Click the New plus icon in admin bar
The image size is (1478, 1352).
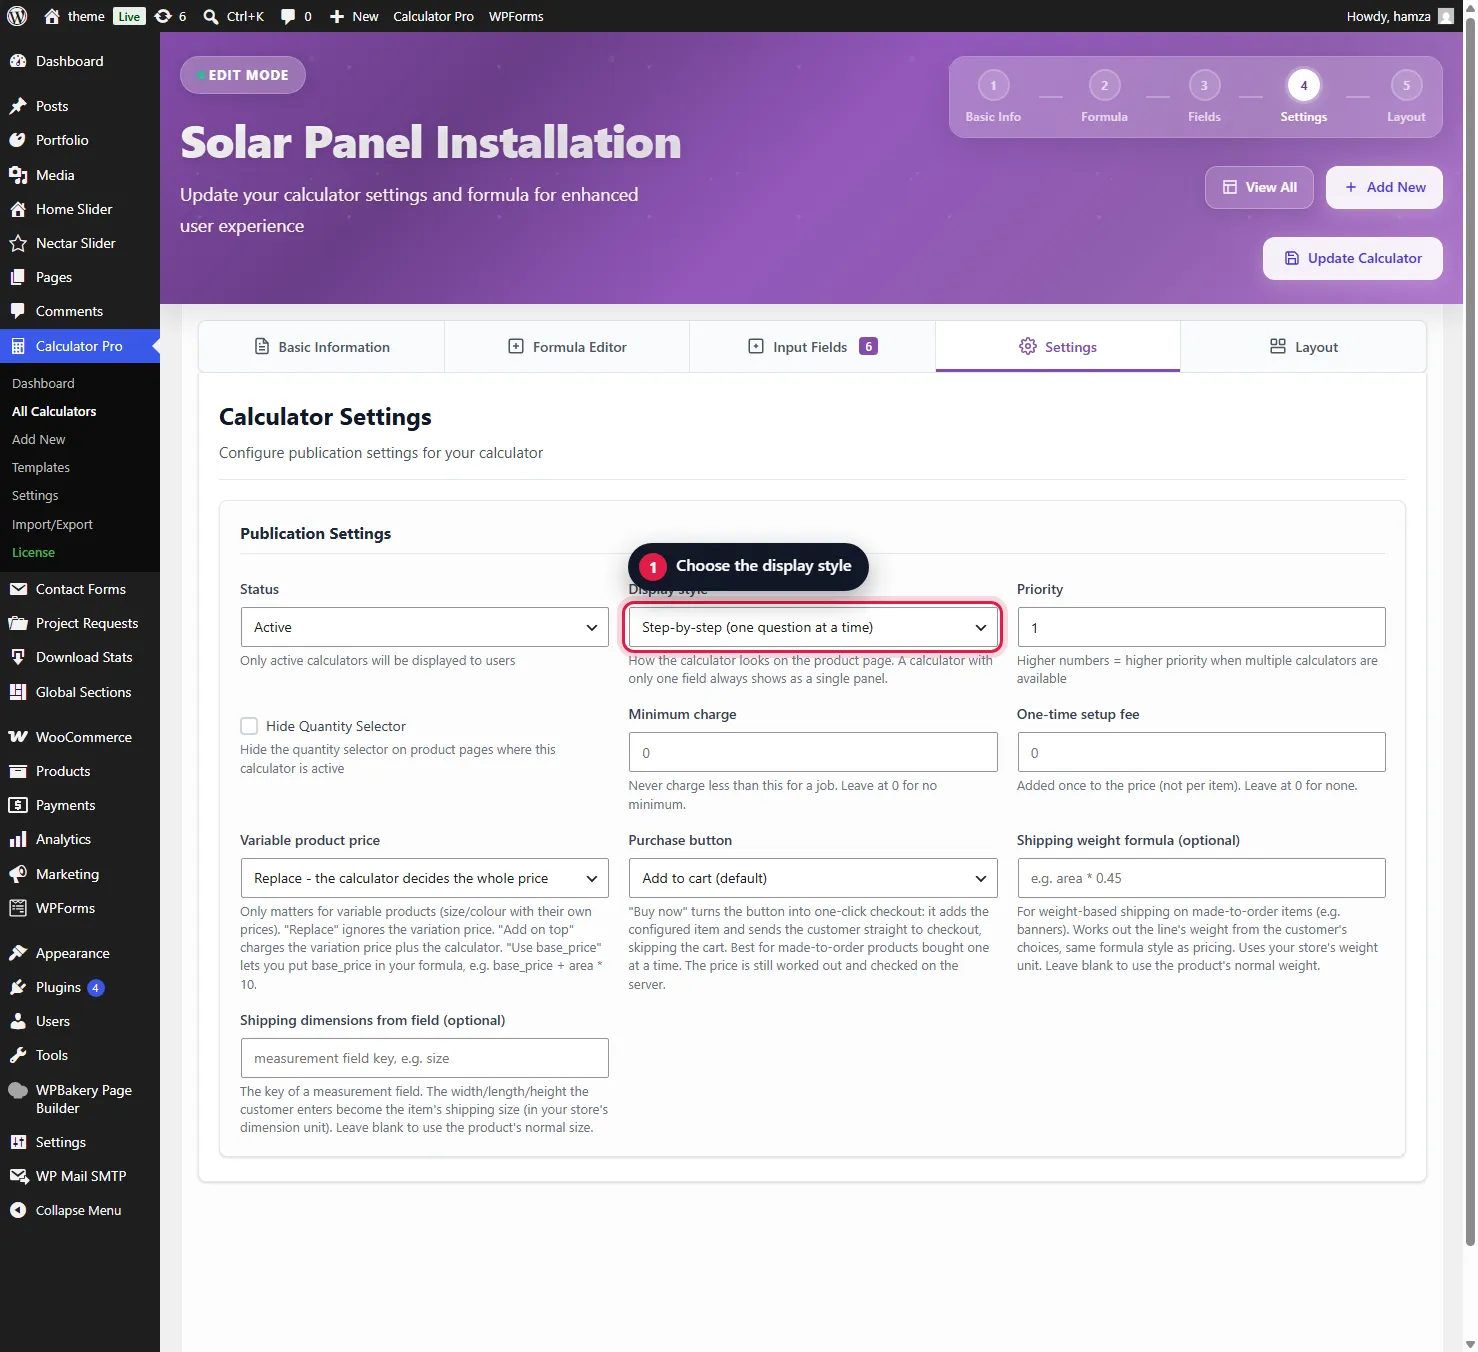coord(337,16)
